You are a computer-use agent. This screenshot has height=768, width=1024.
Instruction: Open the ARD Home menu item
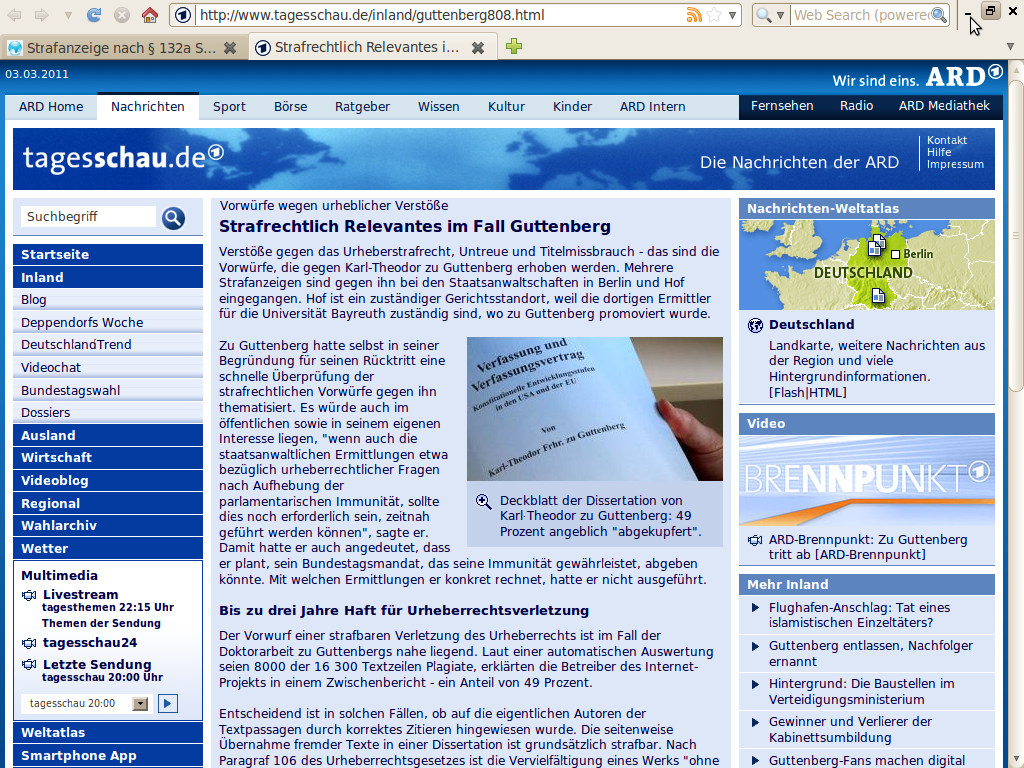51,106
